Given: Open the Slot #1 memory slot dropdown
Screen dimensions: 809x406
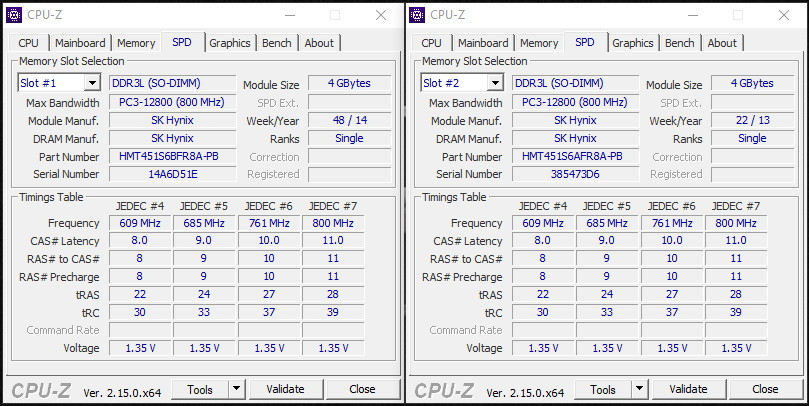Looking at the screenshot, I should point(92,83).
